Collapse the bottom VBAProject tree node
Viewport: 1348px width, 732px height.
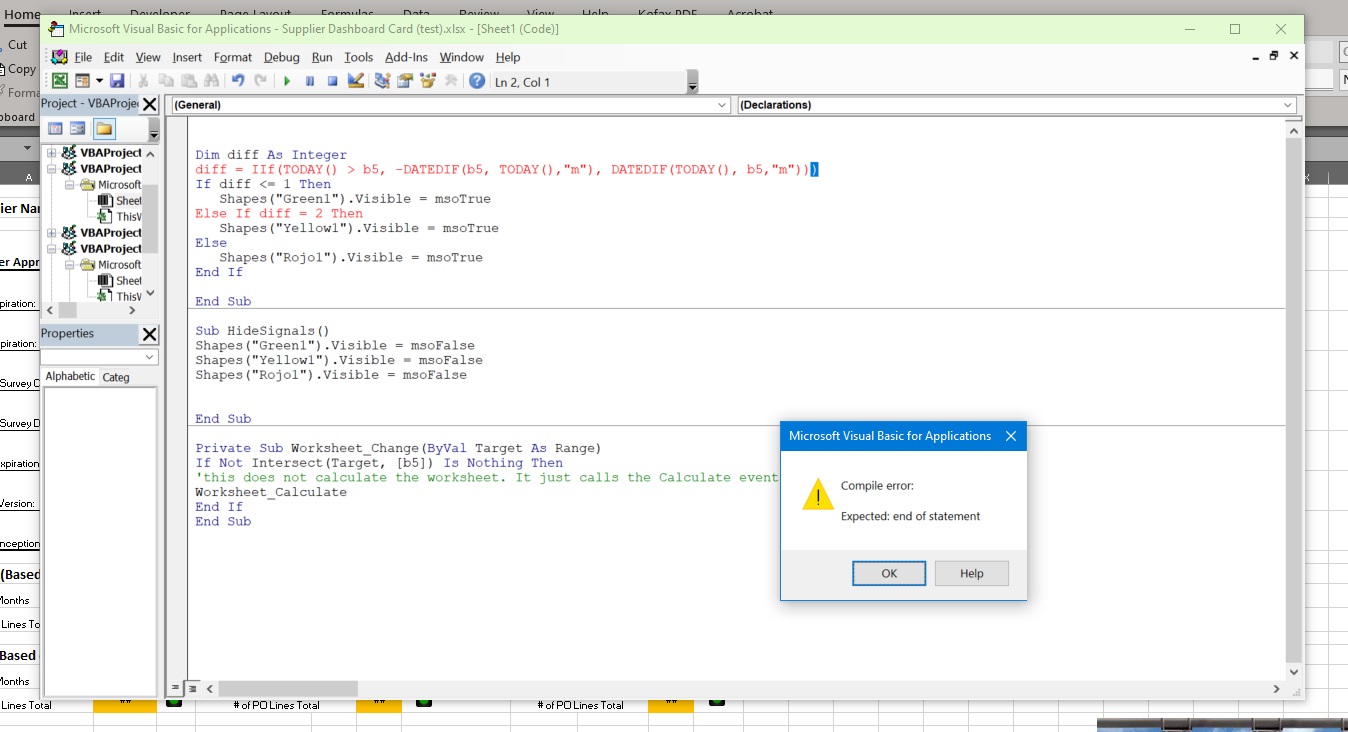[x=52, y=249]
